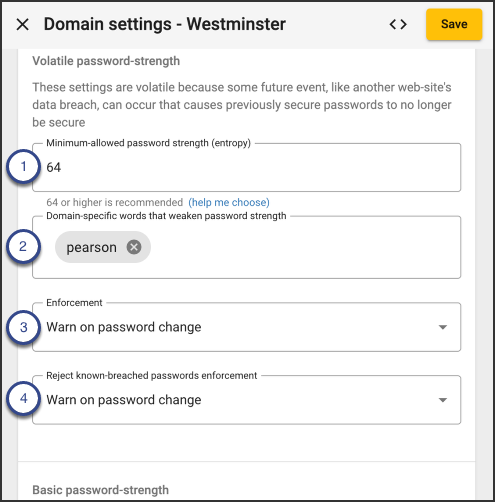Click the 'Basic password-strength' section heading
This screenshot has height=502, width=495.
[101, 490]
